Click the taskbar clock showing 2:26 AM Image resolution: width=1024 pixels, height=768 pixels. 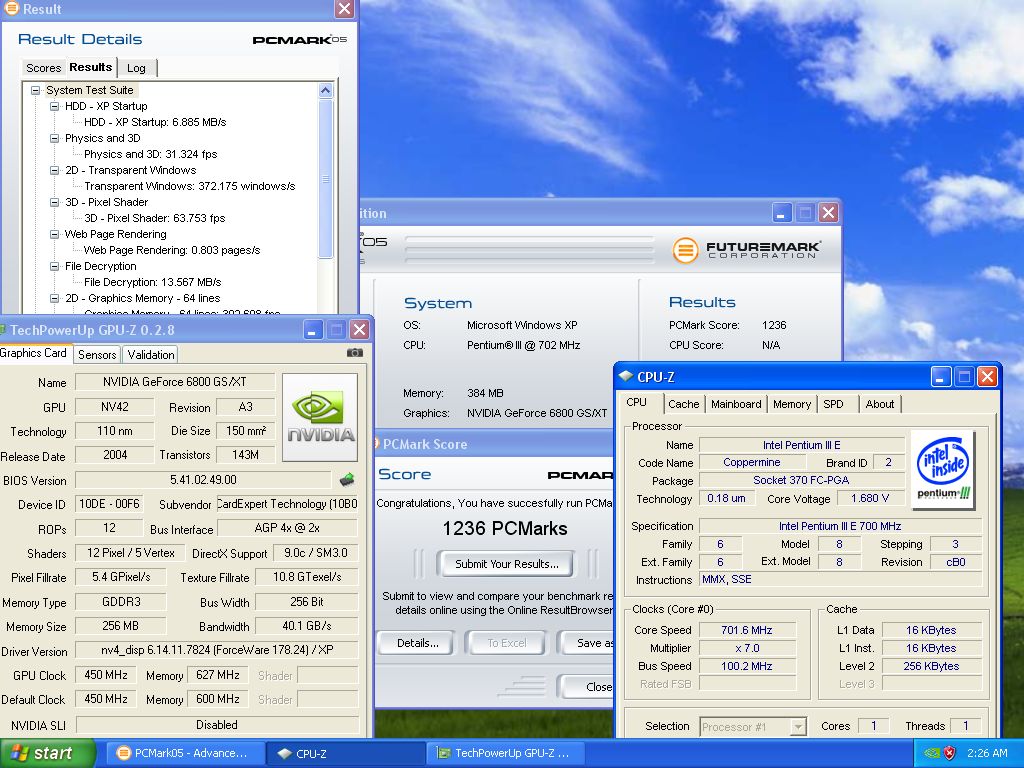(x=987, y=753)
